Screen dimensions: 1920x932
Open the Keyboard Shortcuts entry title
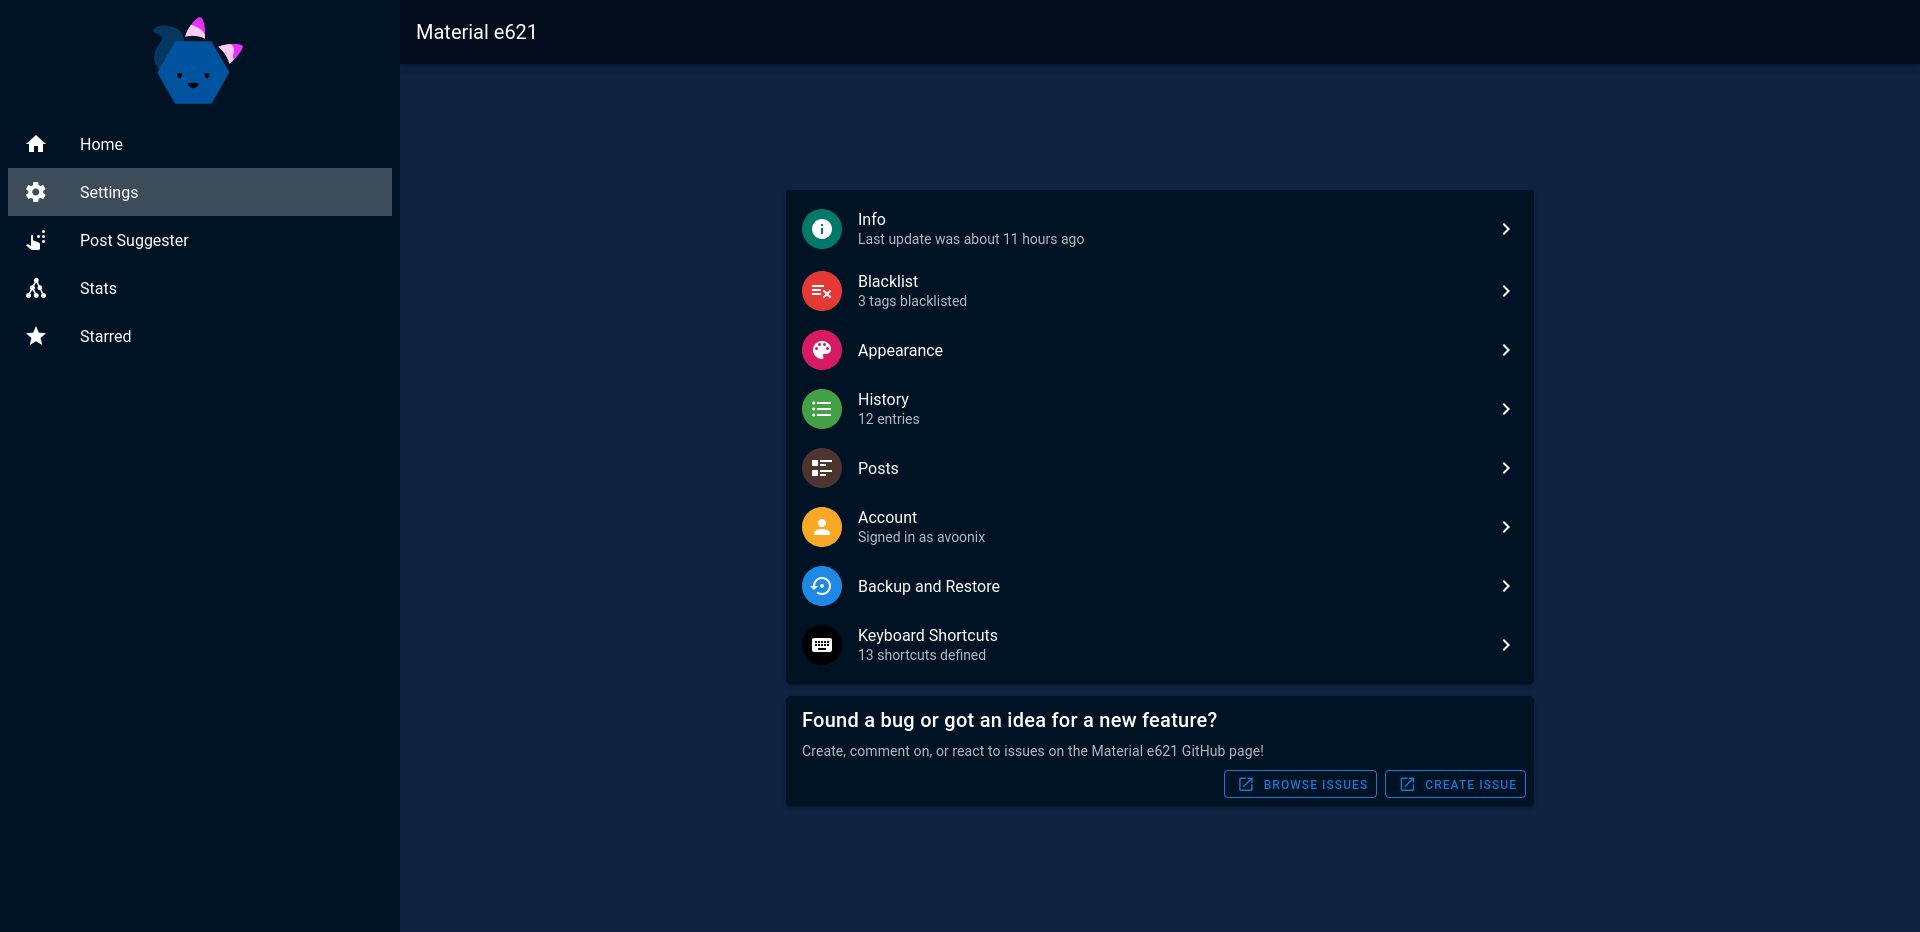pyautogui.click(x=928, y=635)
